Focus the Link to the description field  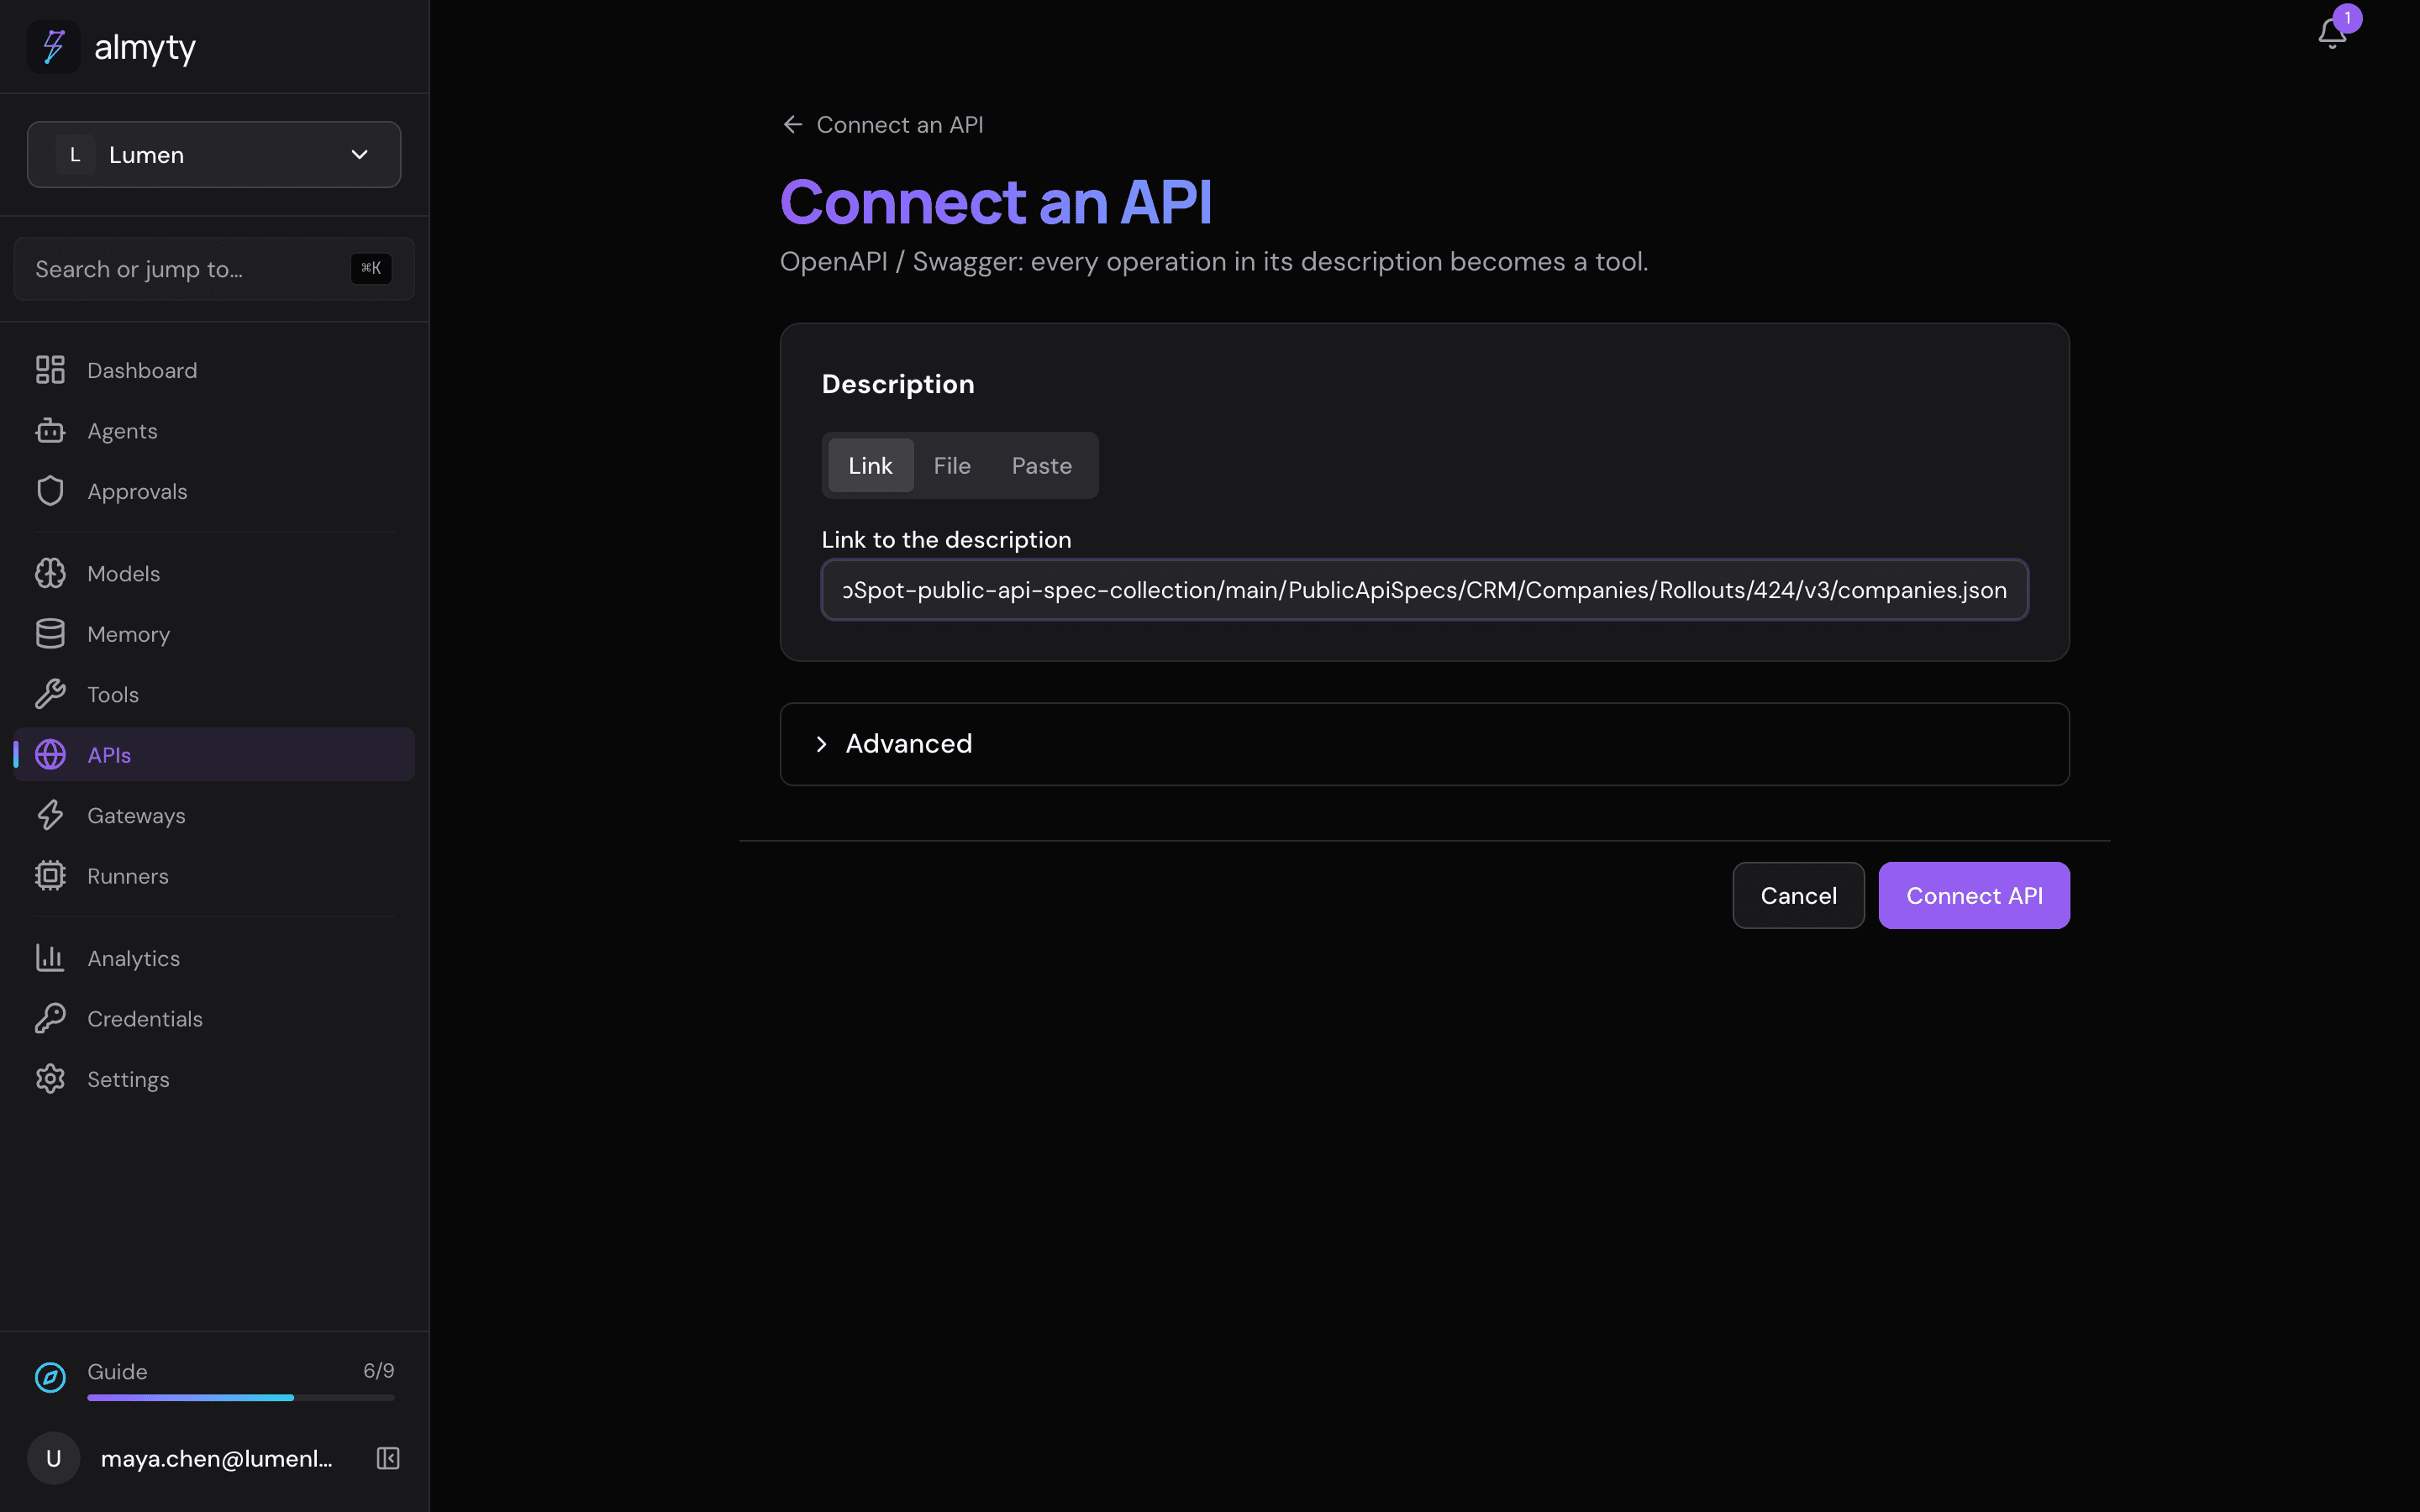[1424, 590]
